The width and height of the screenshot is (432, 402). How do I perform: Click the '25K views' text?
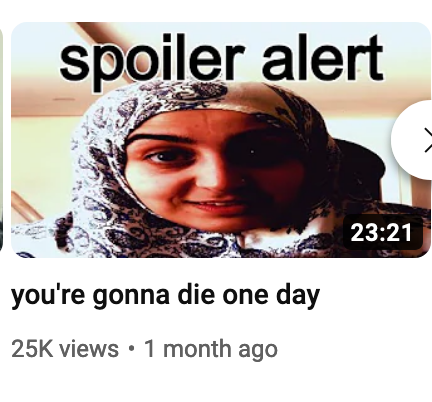pos(65,349)
